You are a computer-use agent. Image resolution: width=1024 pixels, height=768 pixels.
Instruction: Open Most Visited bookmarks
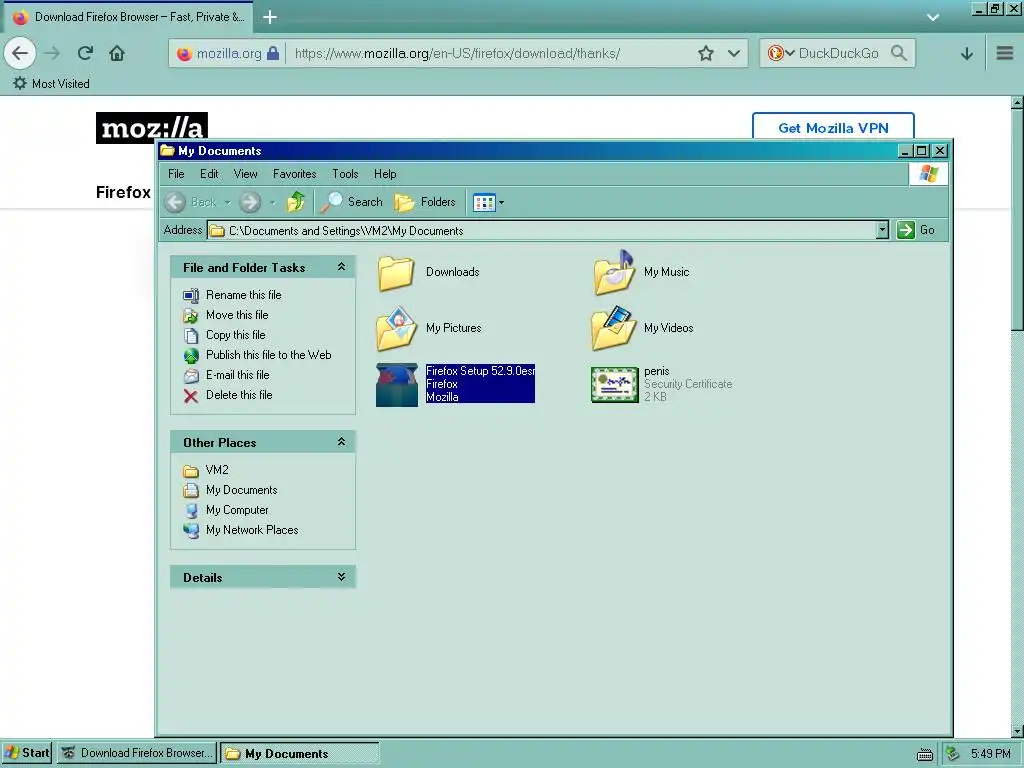click(52, 84)
